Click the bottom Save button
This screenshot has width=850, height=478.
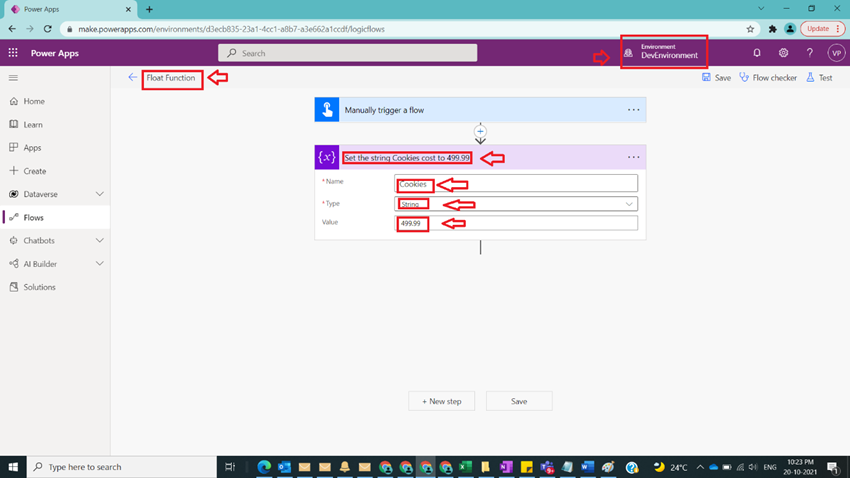pos(519,401)
